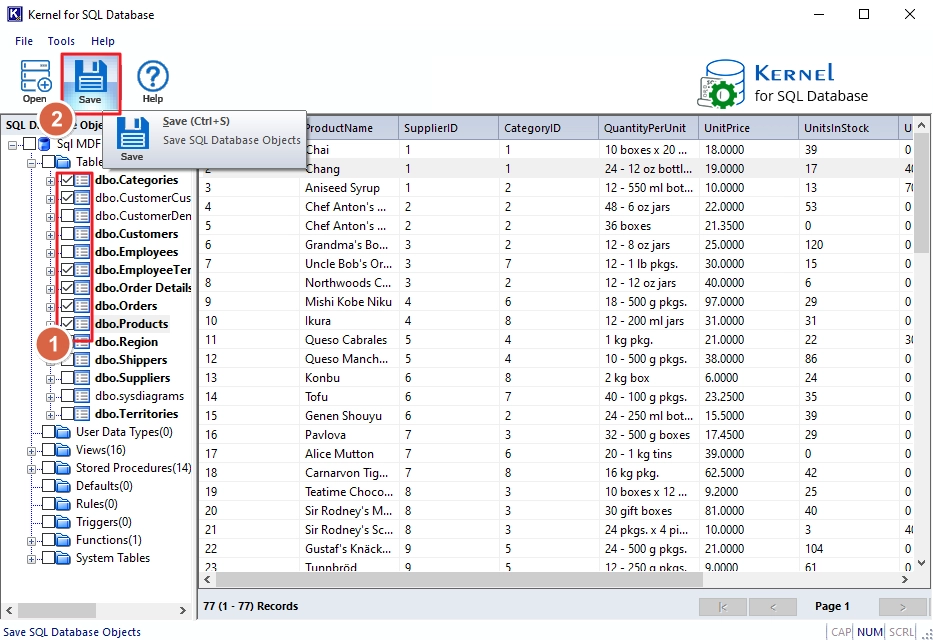
Task: Uncheck the dbo.Orders checkbox
Action: [67, 306]
